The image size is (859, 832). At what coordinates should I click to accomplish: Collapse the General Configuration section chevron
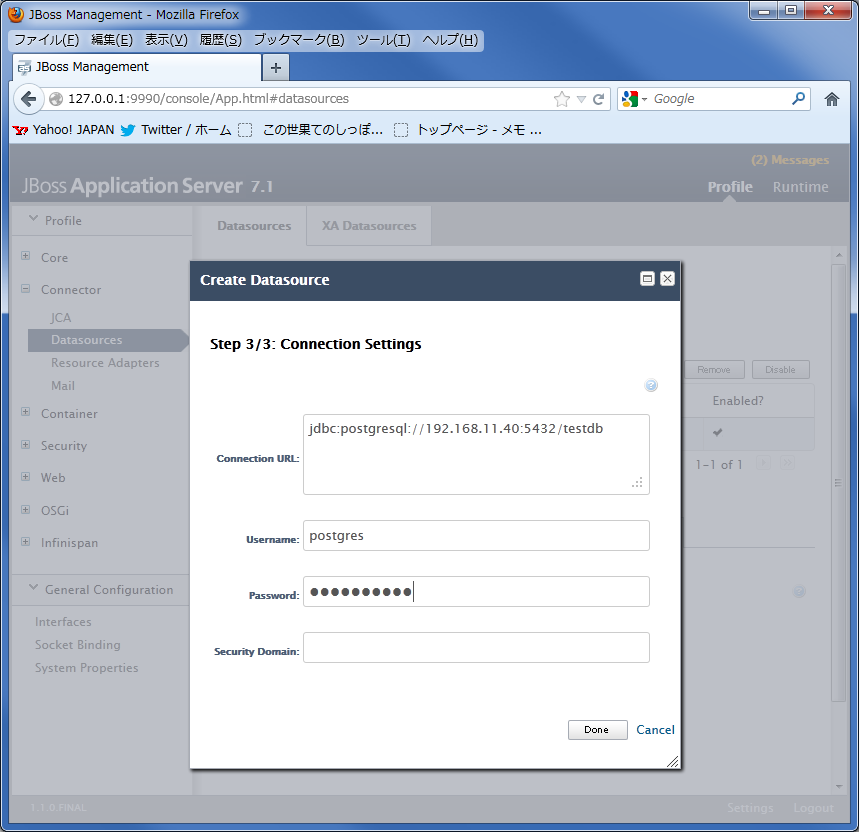tap(33, 588)
